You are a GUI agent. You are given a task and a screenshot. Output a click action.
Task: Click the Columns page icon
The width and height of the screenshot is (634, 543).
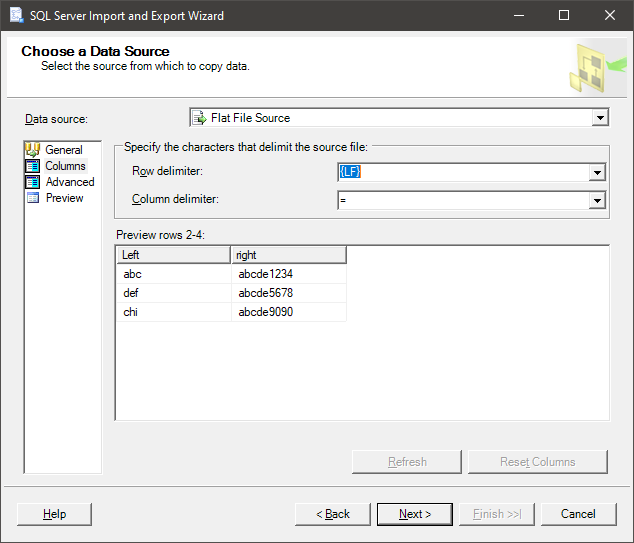[32, 166]
